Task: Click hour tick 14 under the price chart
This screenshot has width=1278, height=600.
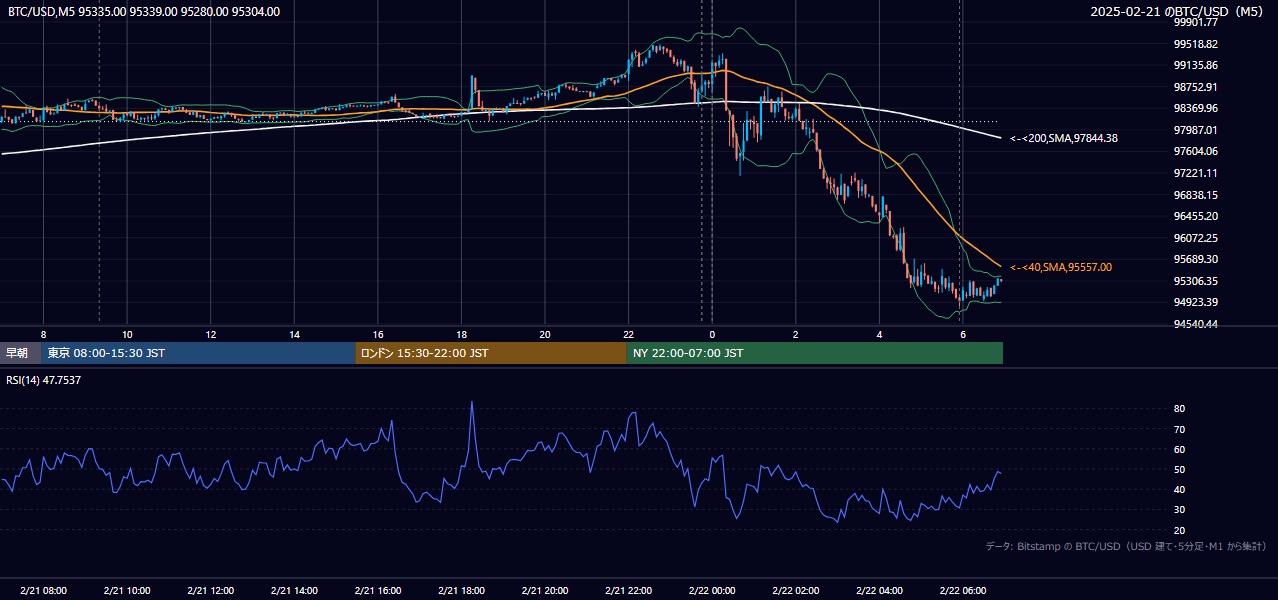Action: pos(294,333)
